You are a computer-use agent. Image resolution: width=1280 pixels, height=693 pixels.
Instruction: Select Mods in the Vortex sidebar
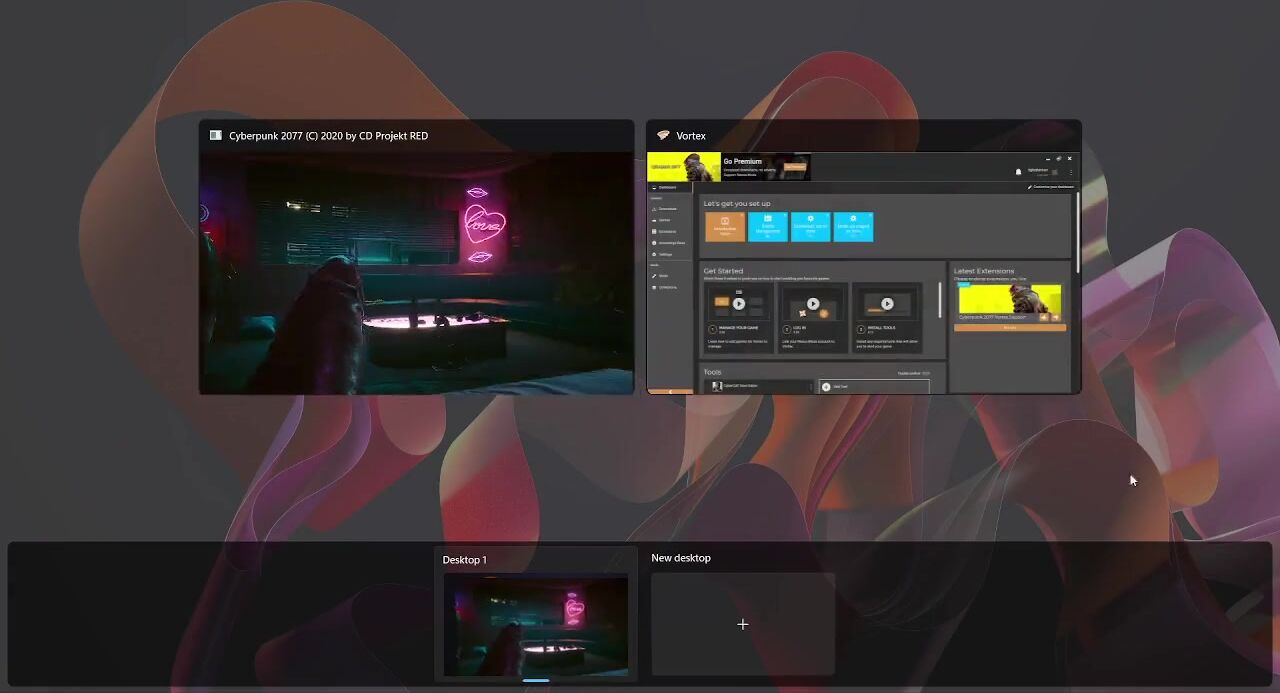663,275
